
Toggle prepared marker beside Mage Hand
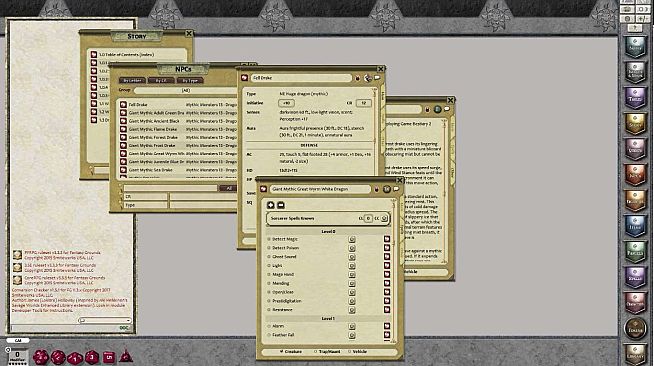[x=269, y=275]
